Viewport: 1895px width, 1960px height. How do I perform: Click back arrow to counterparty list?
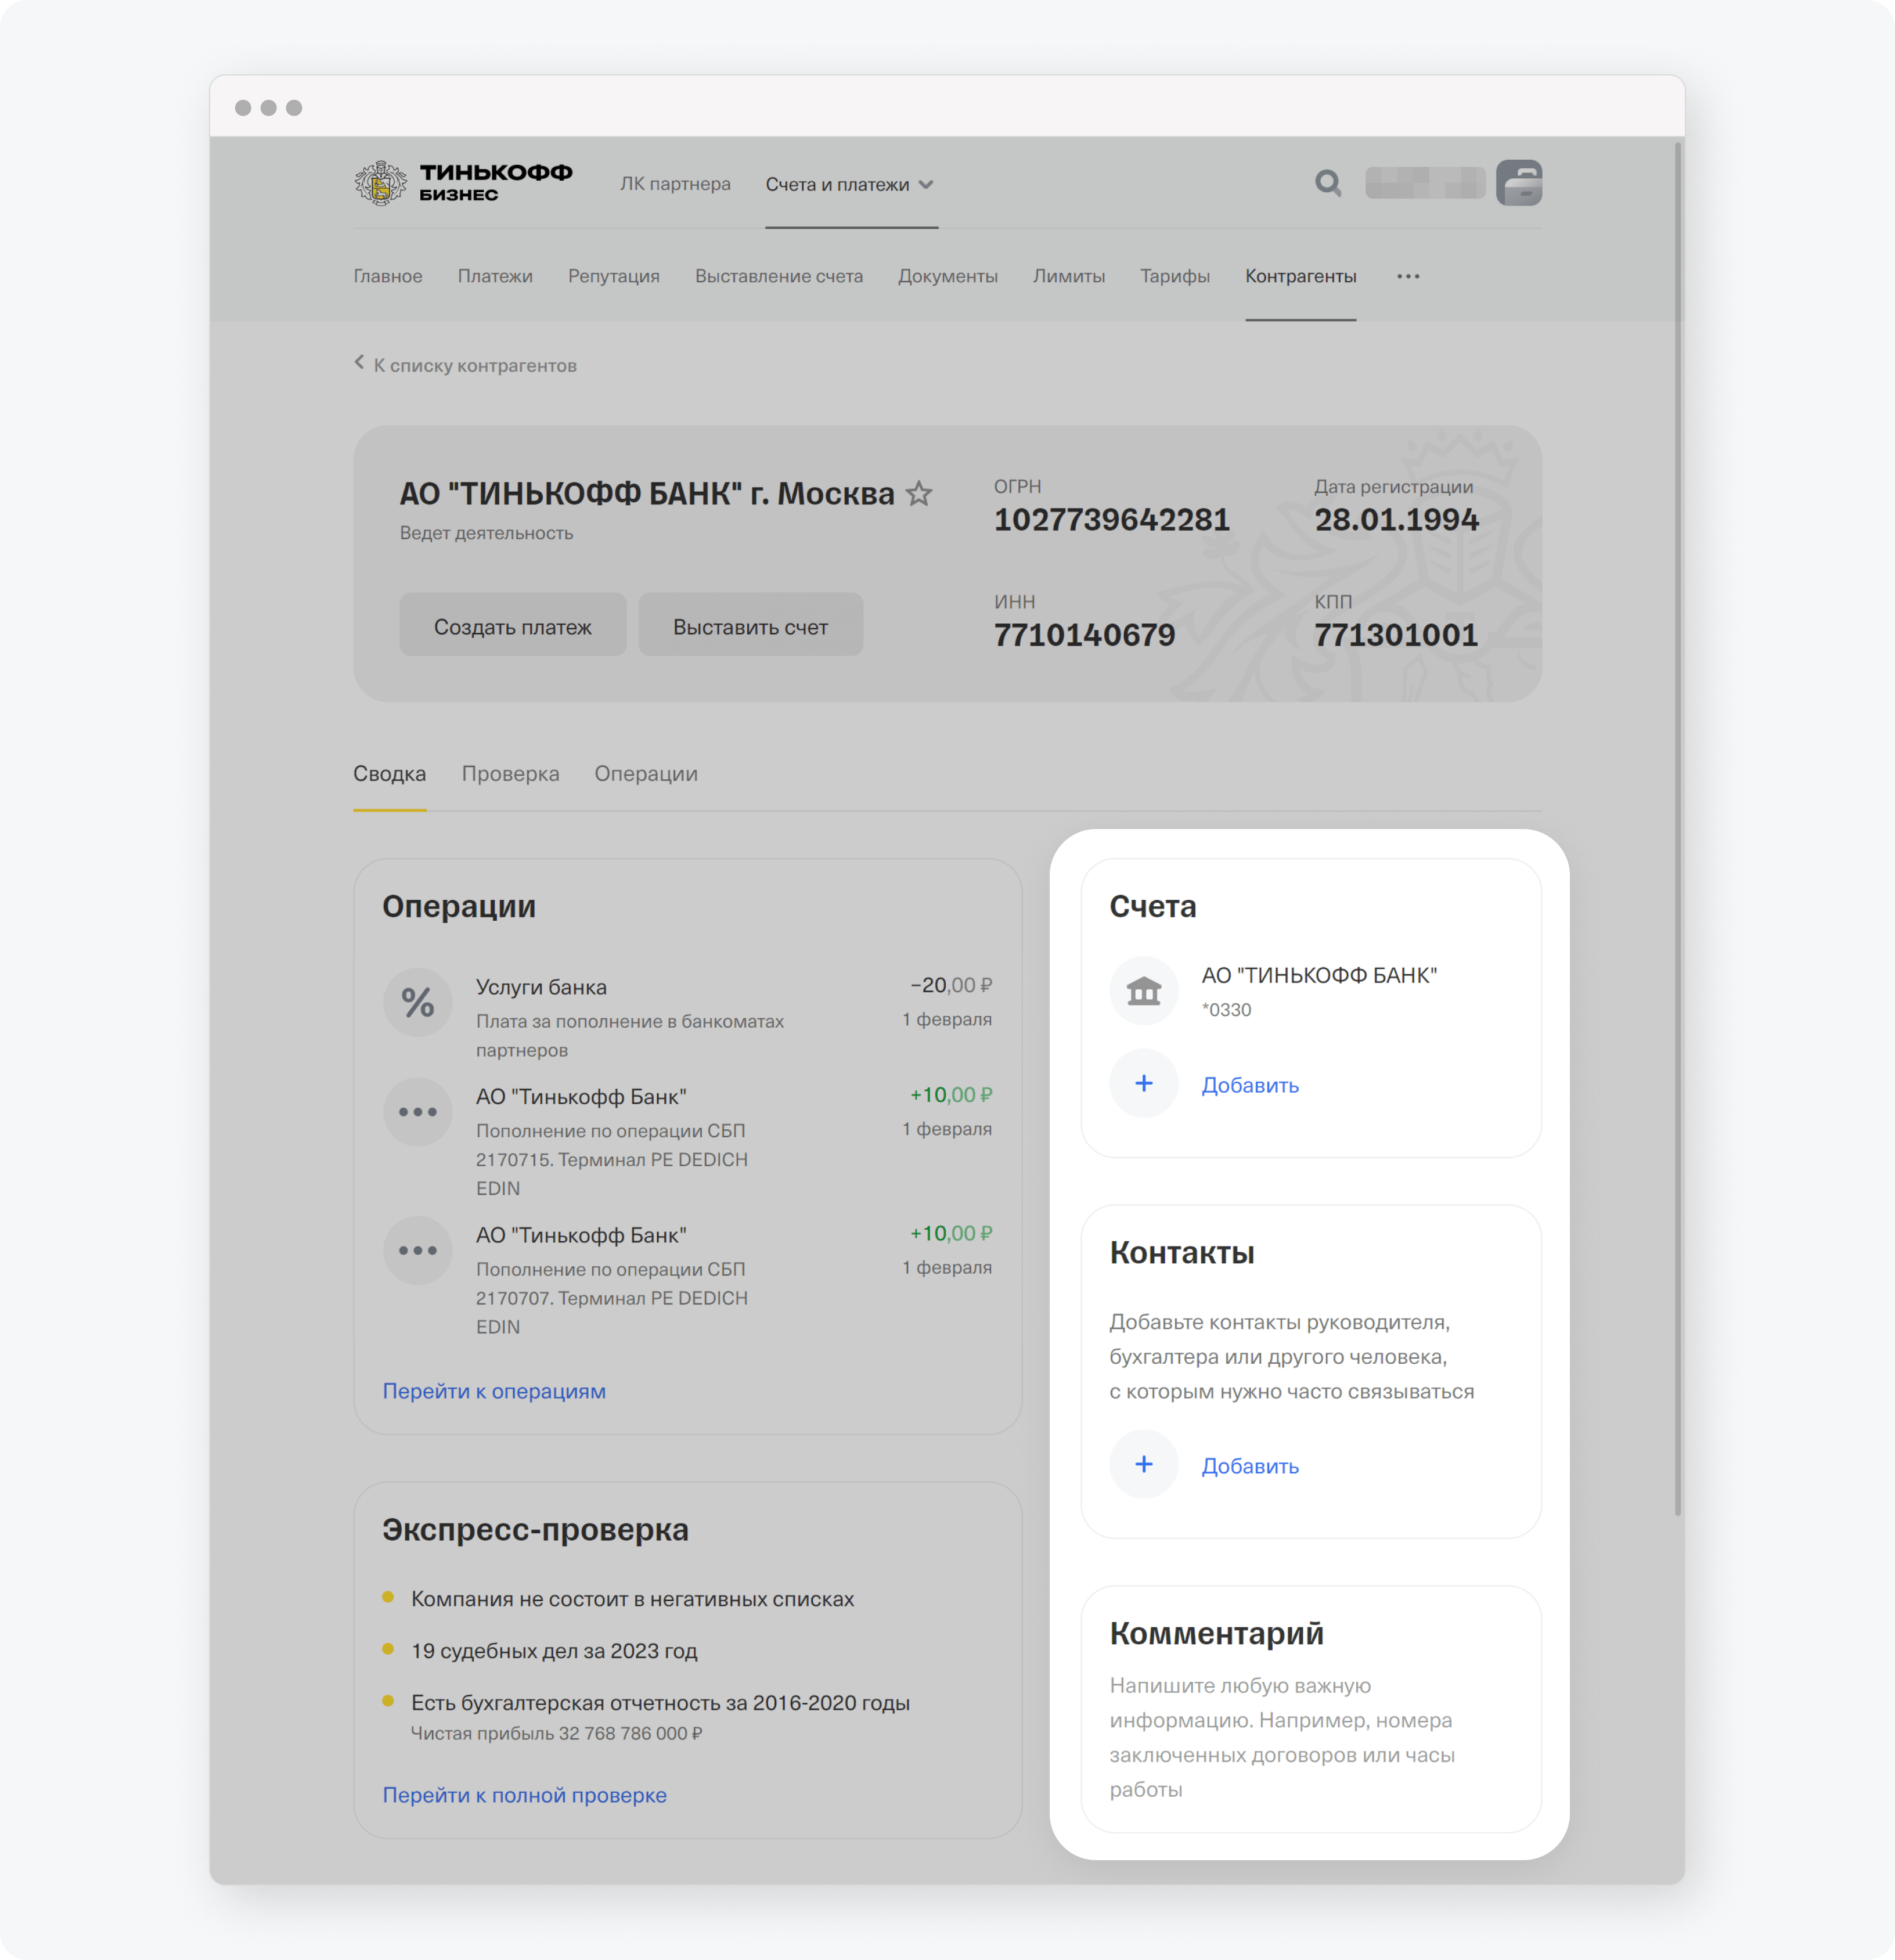click(359, 363)
